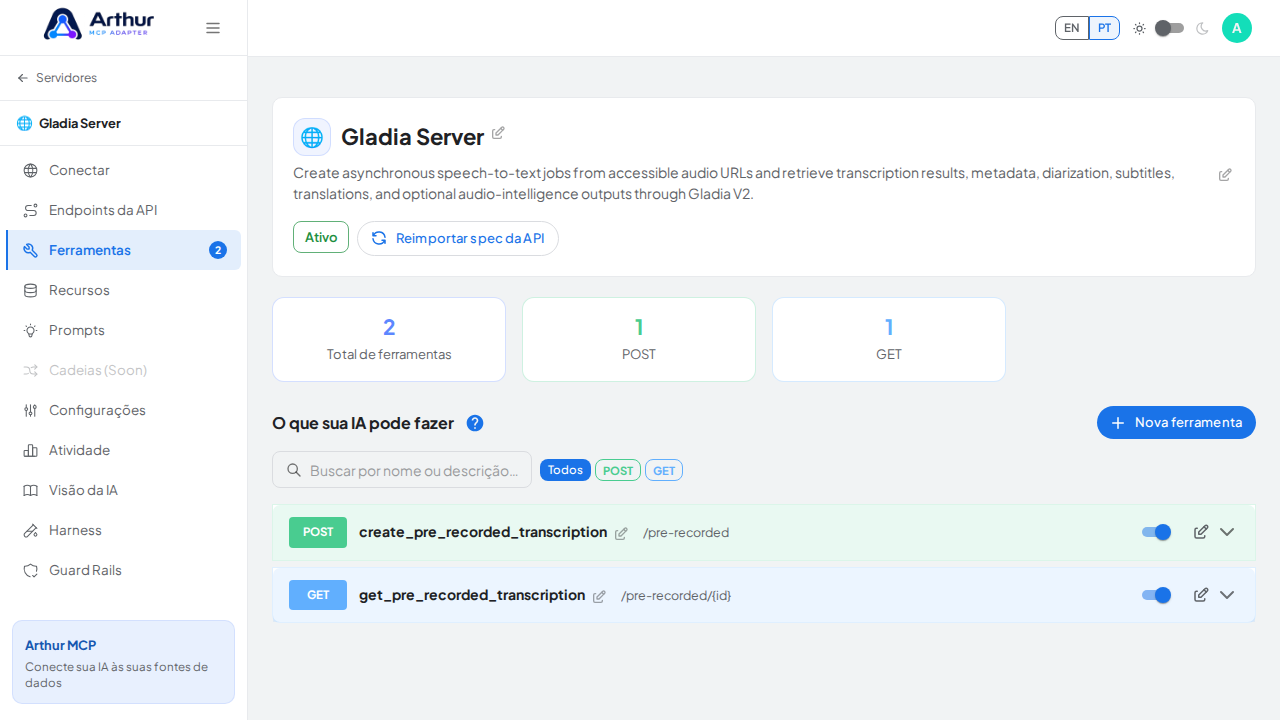The image size is (1280, 720).
Task: Toggle the light/dark theme switch
Action: click(x=1170, y=28)
